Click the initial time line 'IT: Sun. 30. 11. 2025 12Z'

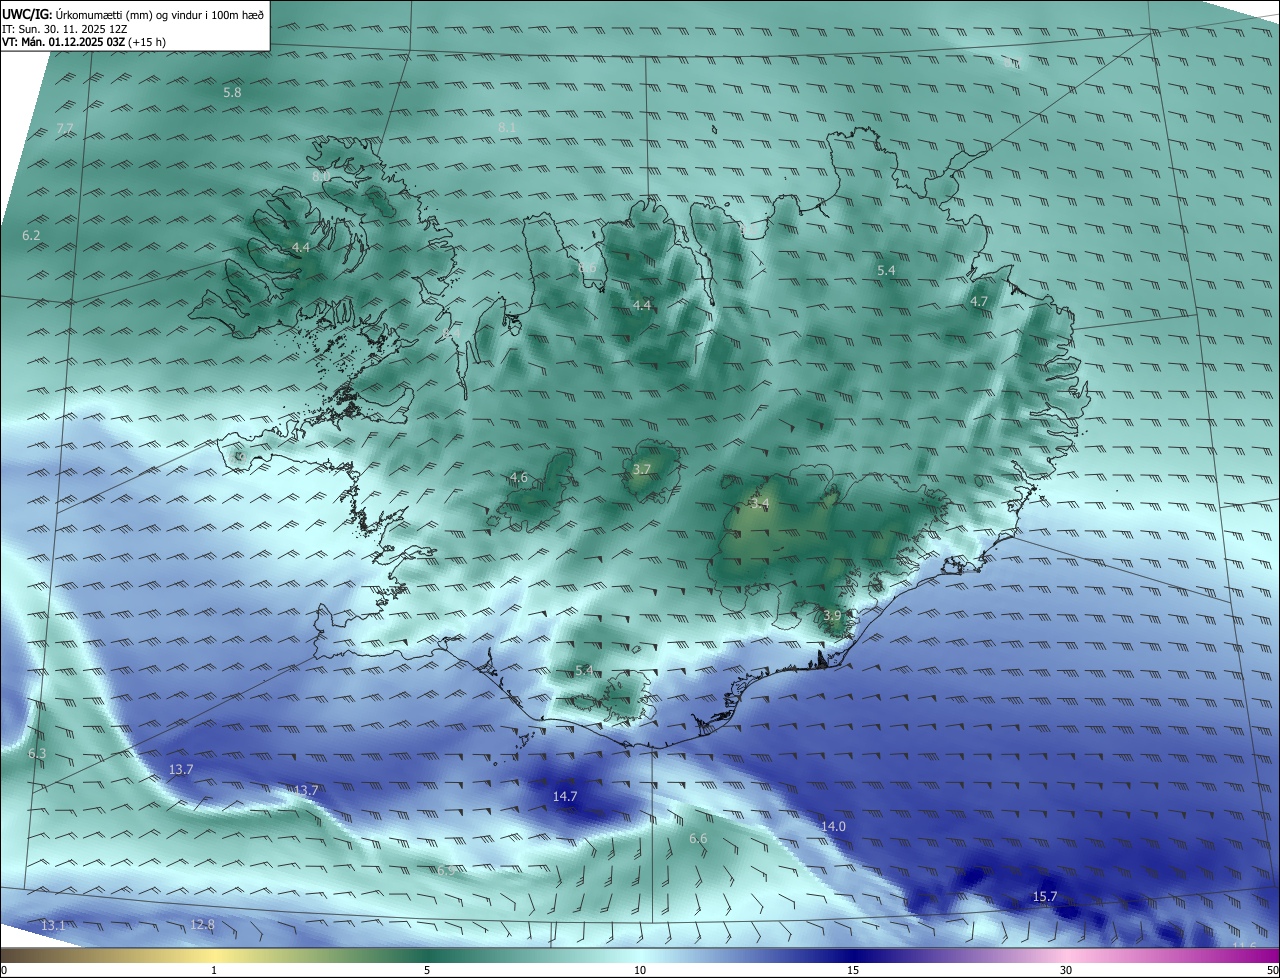click(66, 29)
